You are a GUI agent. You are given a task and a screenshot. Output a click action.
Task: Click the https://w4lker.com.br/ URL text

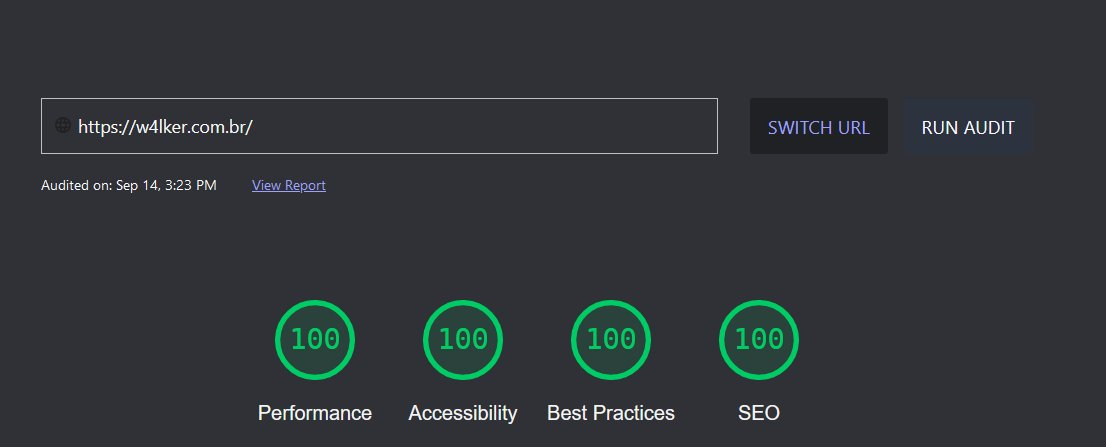(x=165, y=127)
